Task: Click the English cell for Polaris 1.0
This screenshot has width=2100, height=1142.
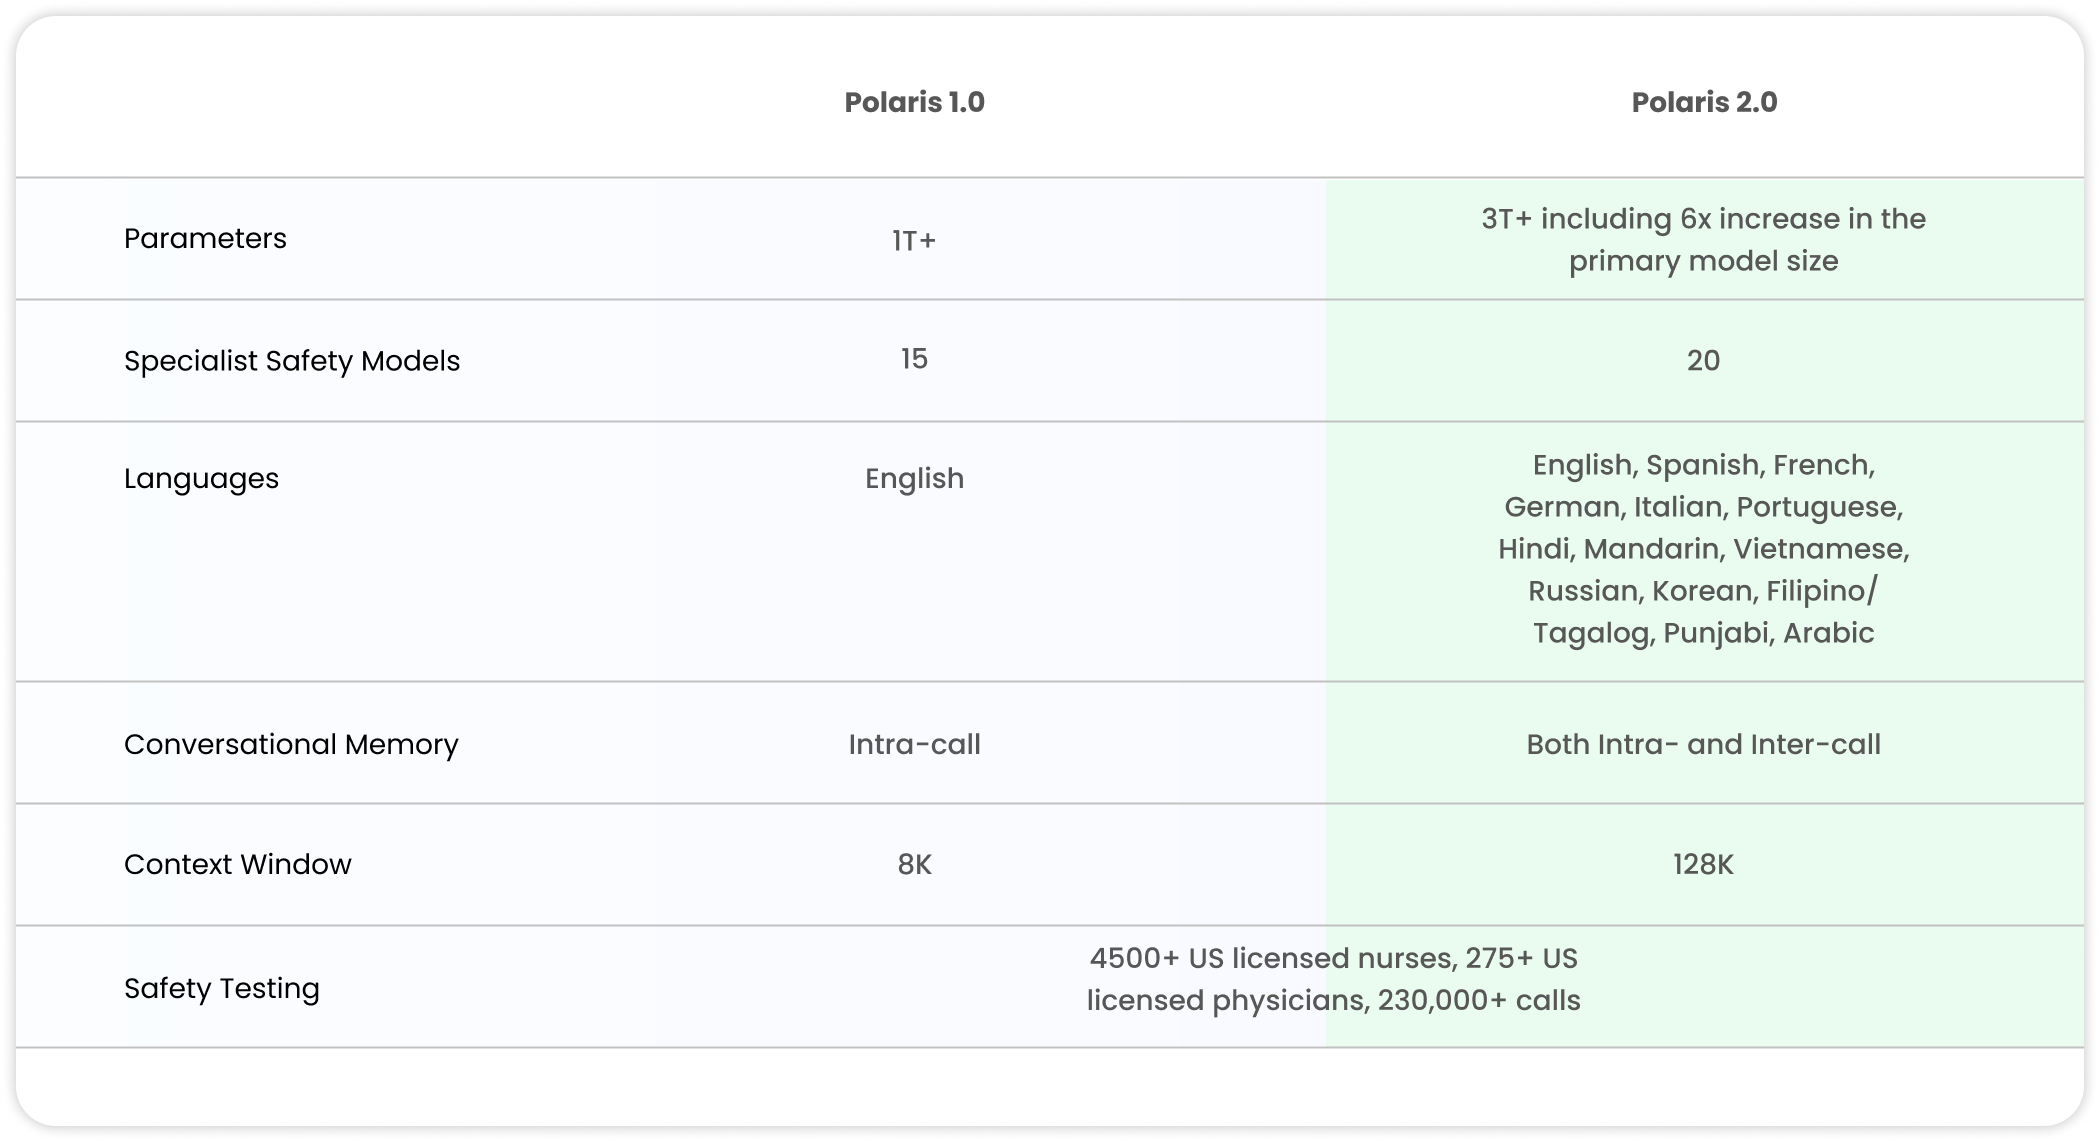Action: tap(914, 479)
